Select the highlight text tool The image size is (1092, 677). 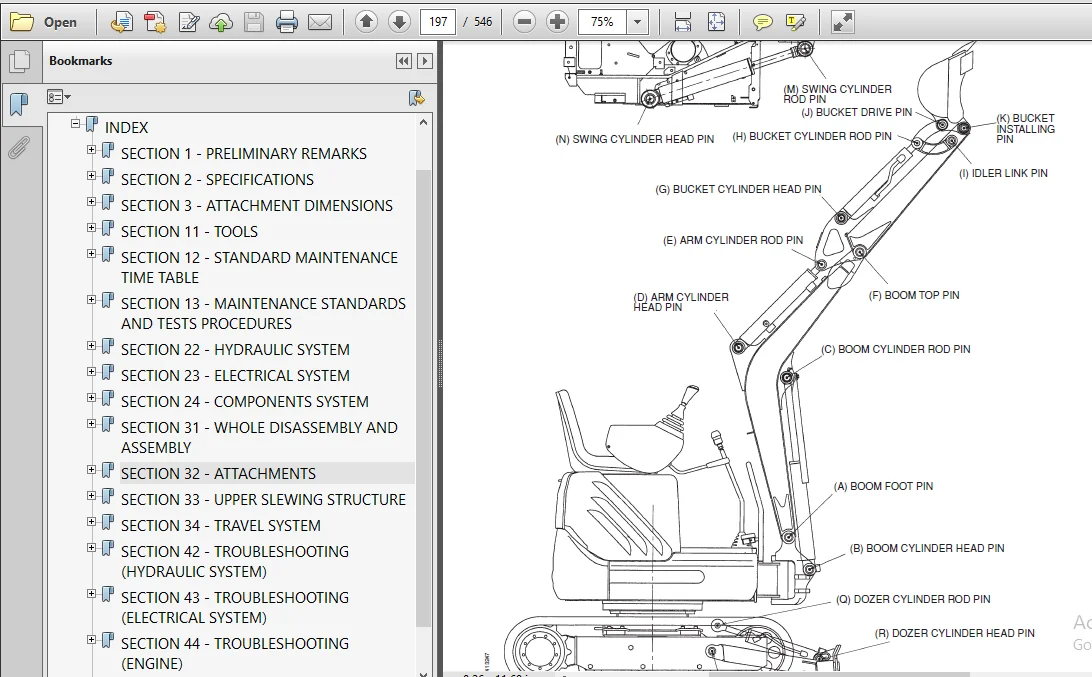click(796, 22)
